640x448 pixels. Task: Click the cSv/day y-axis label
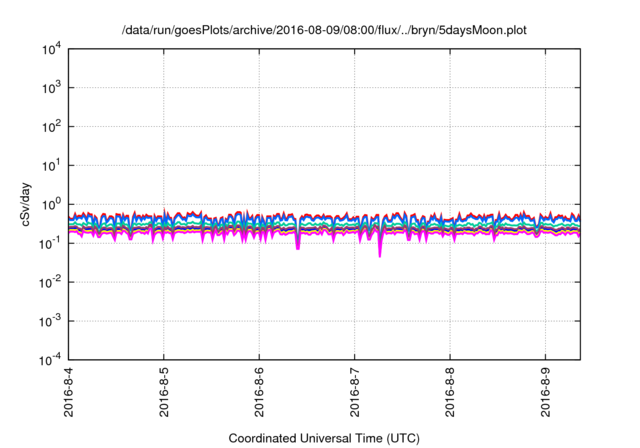(26, 204)
